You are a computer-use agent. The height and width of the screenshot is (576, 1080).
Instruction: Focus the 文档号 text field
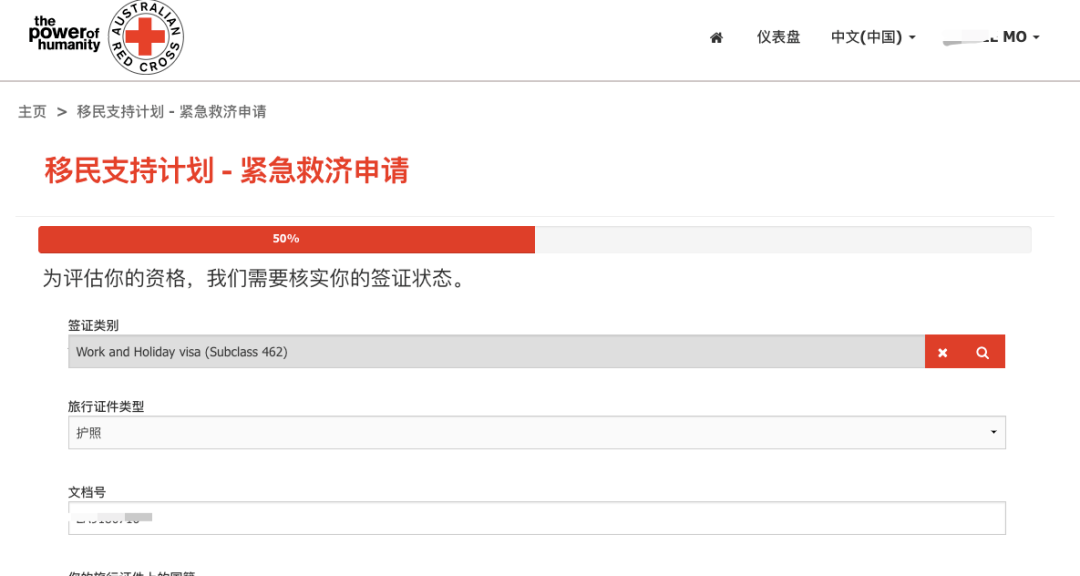(x=536, y=518)
